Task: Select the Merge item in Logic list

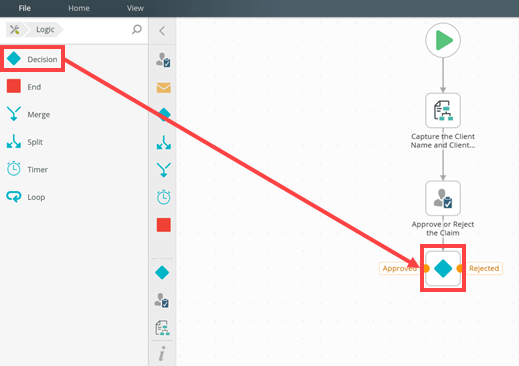Action: (28, 114)
